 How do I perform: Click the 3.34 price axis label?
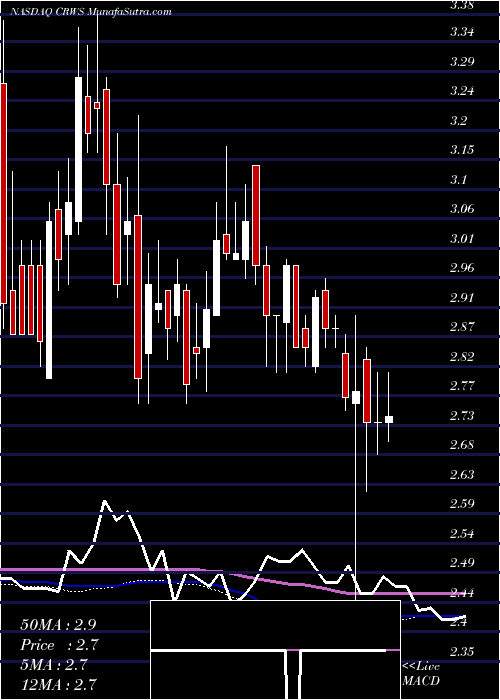[462, 32]
